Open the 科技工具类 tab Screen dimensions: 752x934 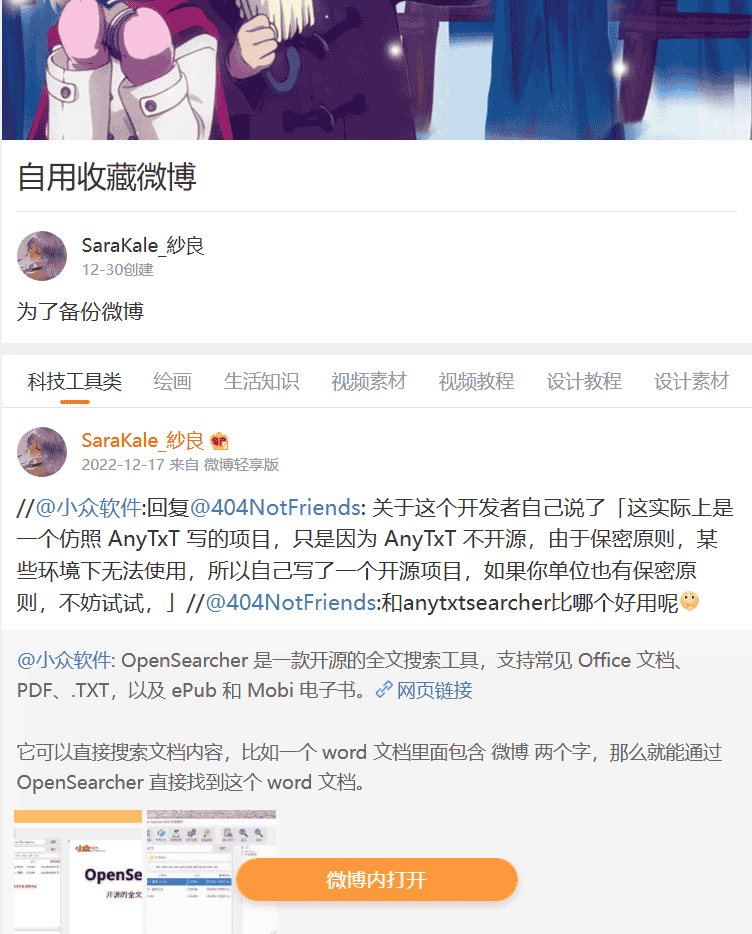pyautogui.click(x=74, y=382)
